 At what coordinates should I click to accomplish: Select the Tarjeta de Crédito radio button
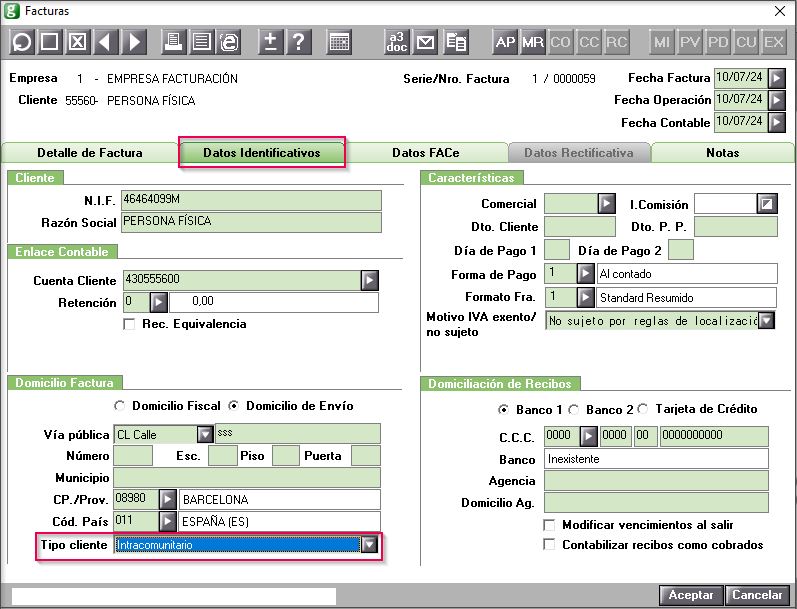pyautogui.click(x=643, y=409)
